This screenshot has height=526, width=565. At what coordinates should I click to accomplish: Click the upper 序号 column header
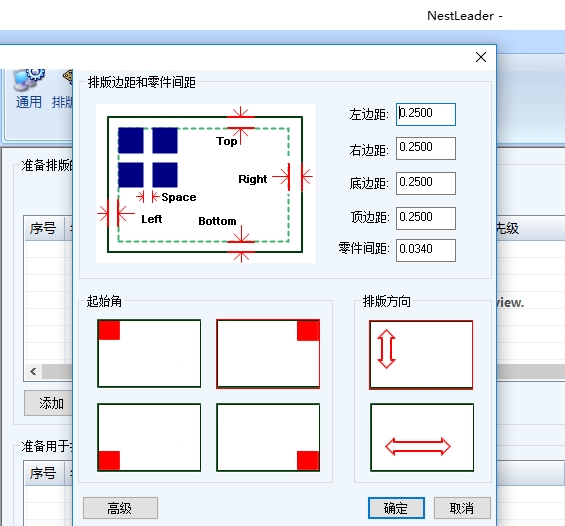[x=44, y=228]
